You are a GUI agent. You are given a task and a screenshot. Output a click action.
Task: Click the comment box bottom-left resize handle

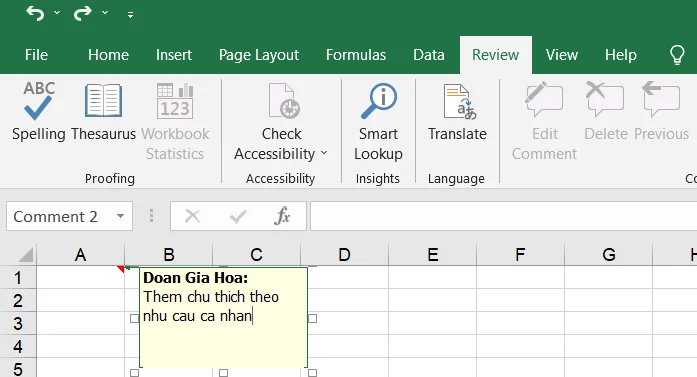click(134, 373)
